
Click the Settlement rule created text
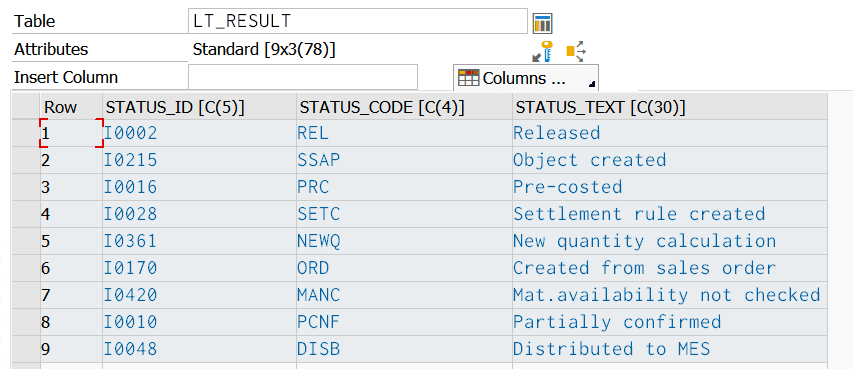[x=639, y=213]
